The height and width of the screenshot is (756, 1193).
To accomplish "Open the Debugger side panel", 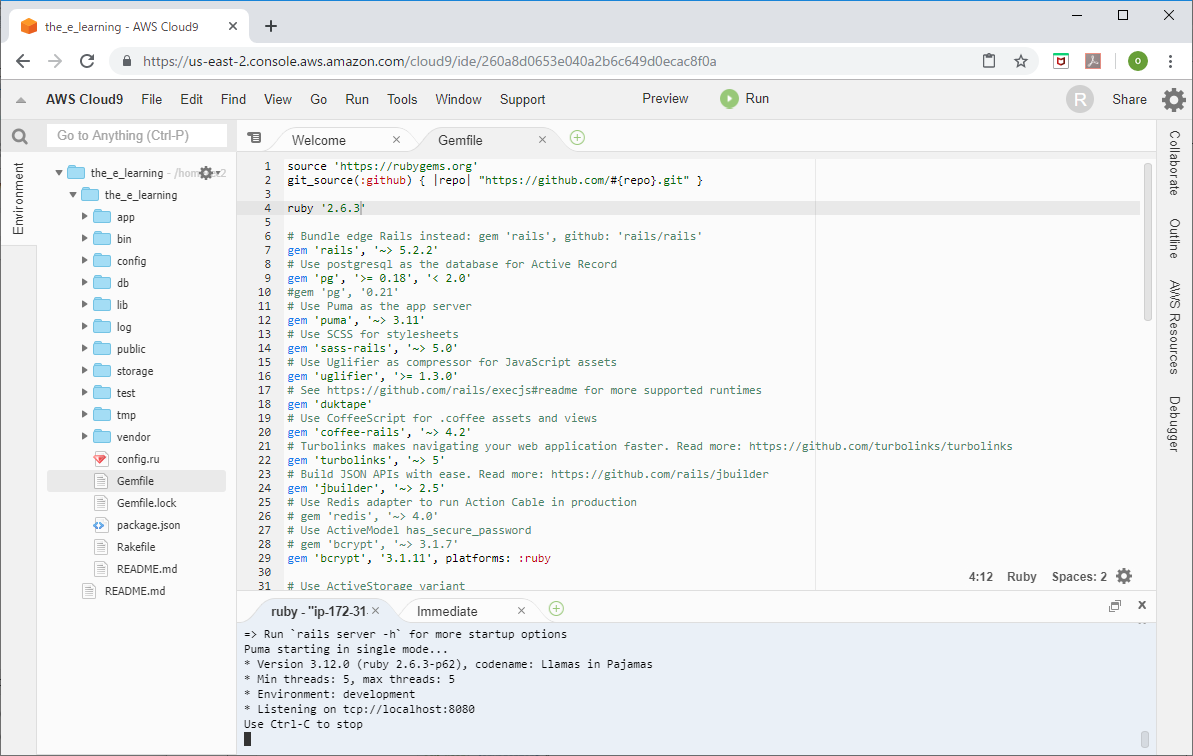I will (x=1175, y=424).
